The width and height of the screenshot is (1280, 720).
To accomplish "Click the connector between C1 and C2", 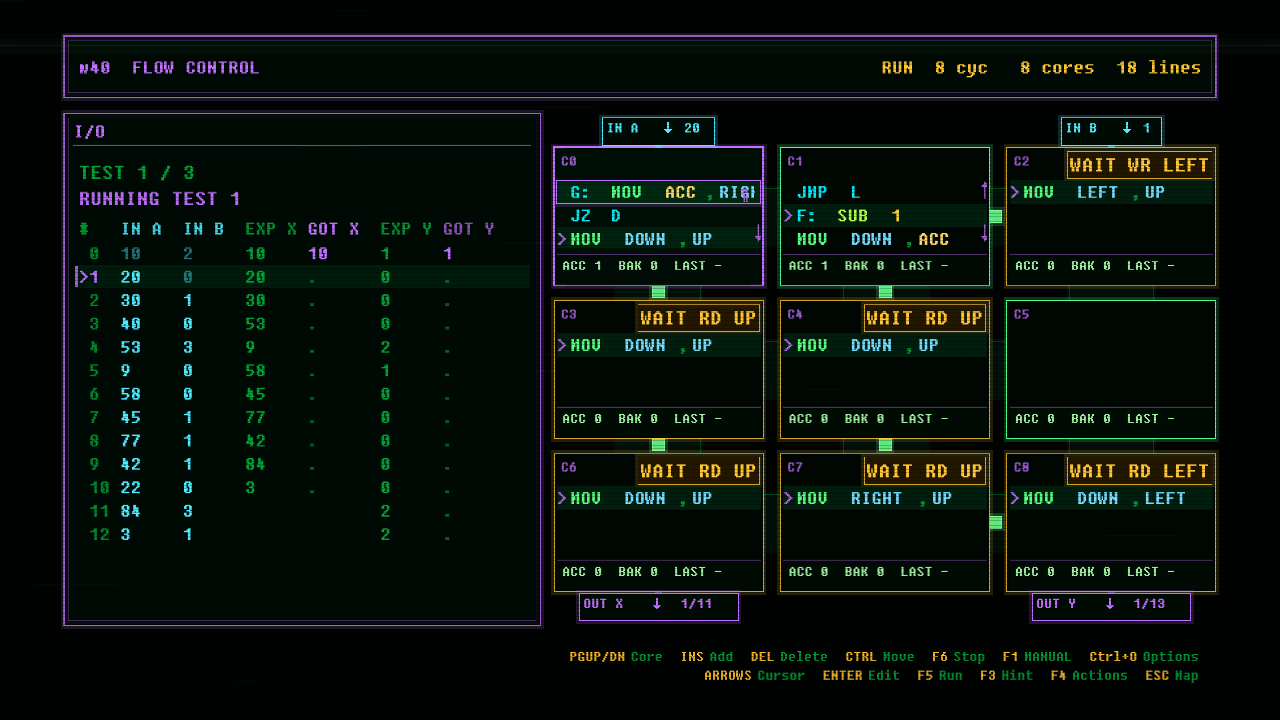I will coord(996,216).
